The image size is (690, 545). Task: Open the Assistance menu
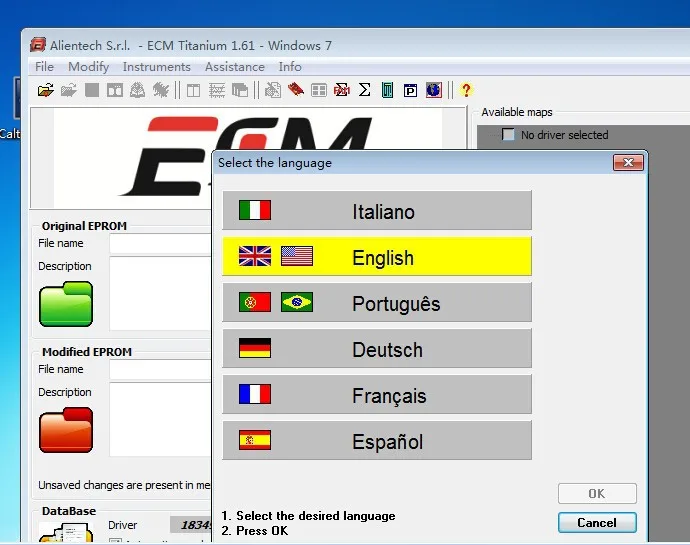pos(235,67)
